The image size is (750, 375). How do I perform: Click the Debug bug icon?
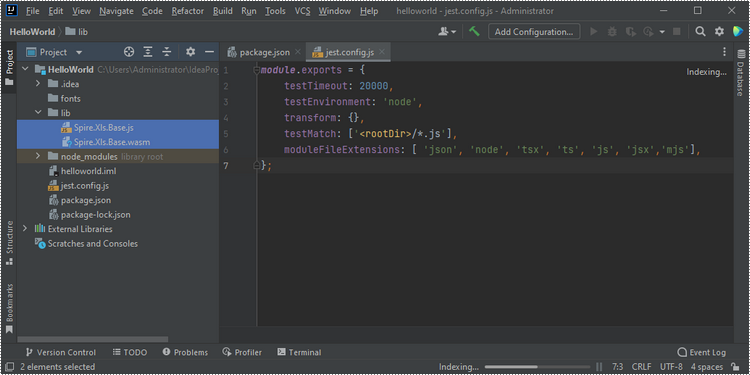tap(612, 32)
